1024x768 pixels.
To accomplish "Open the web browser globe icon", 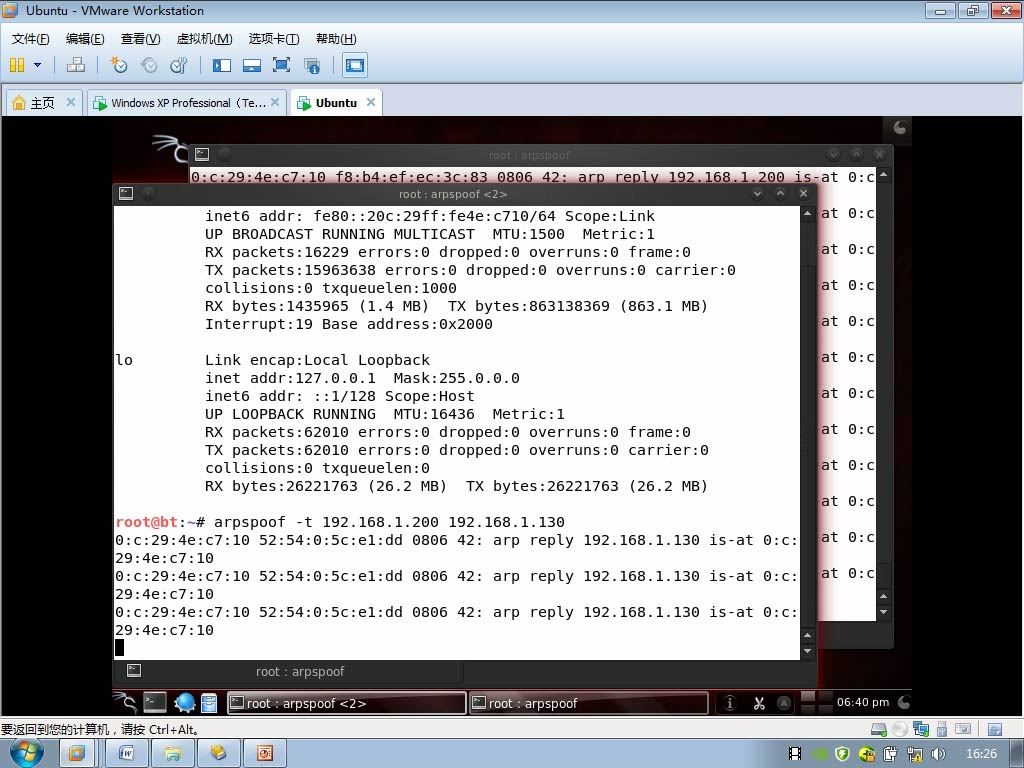I will pyautogui.click(x=185, y=703).
